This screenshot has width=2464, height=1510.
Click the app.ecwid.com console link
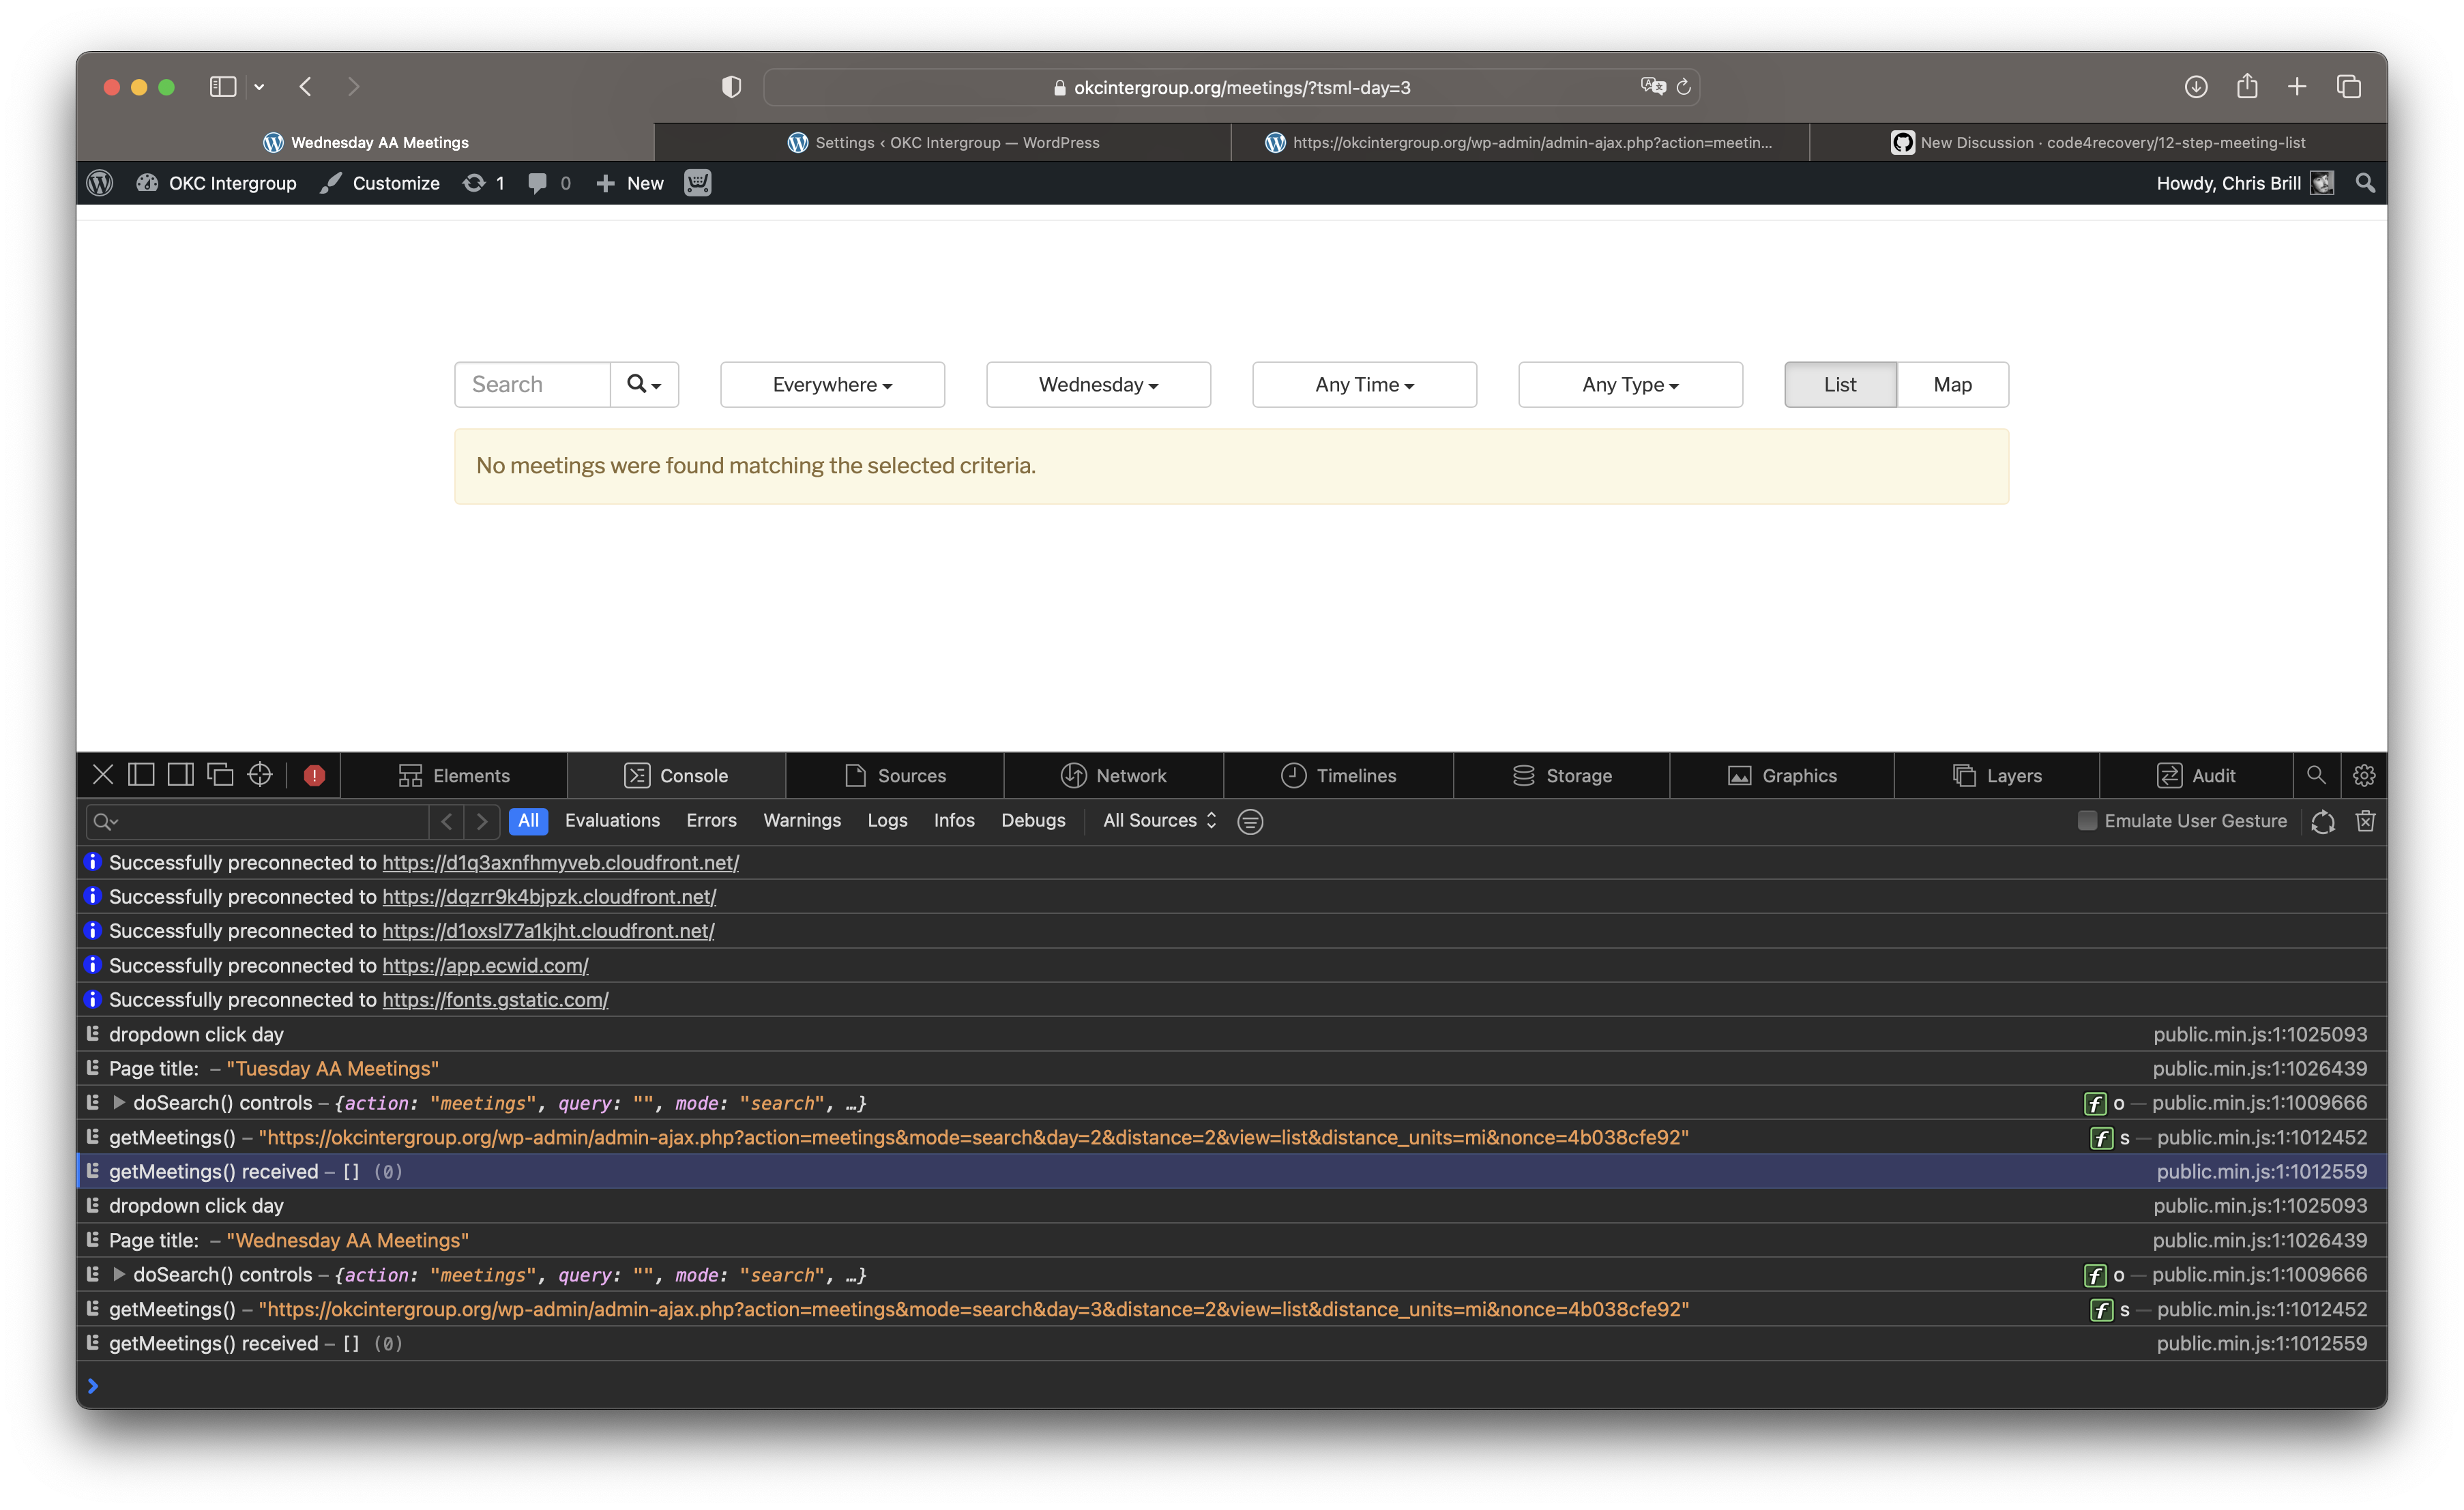click(x=485, y=966)
